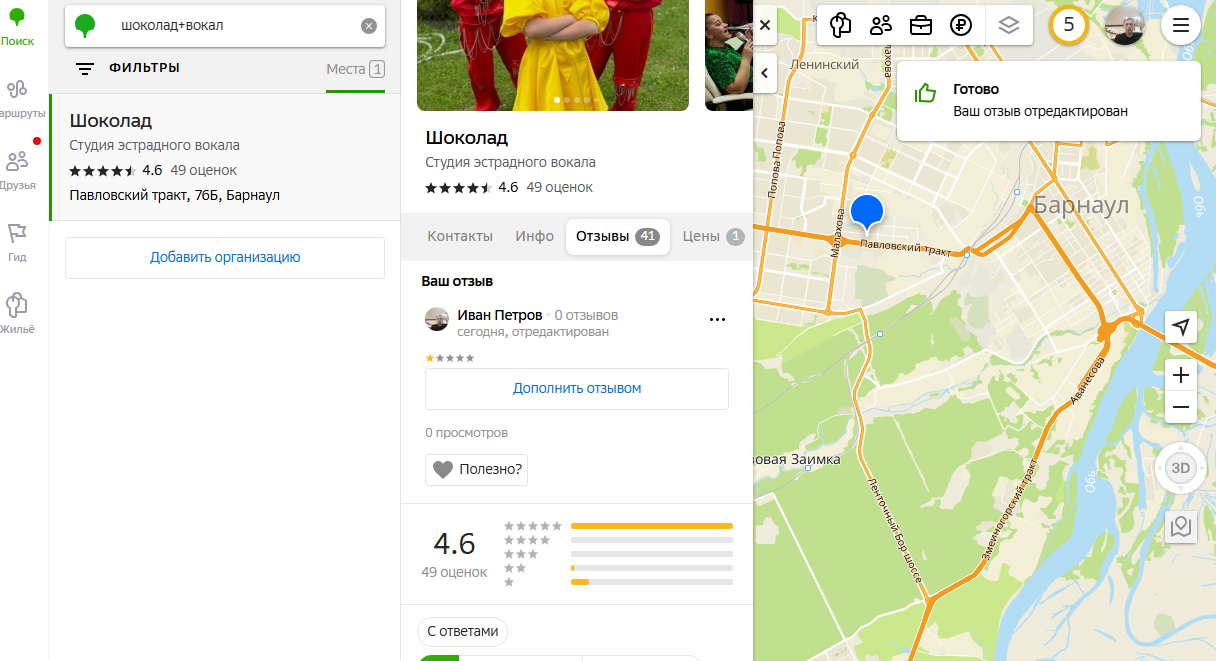The width and height of the screenshot is (1216, 661).
Task: Open the panoramas map pin icon
Action: (x=1181, y=526)
